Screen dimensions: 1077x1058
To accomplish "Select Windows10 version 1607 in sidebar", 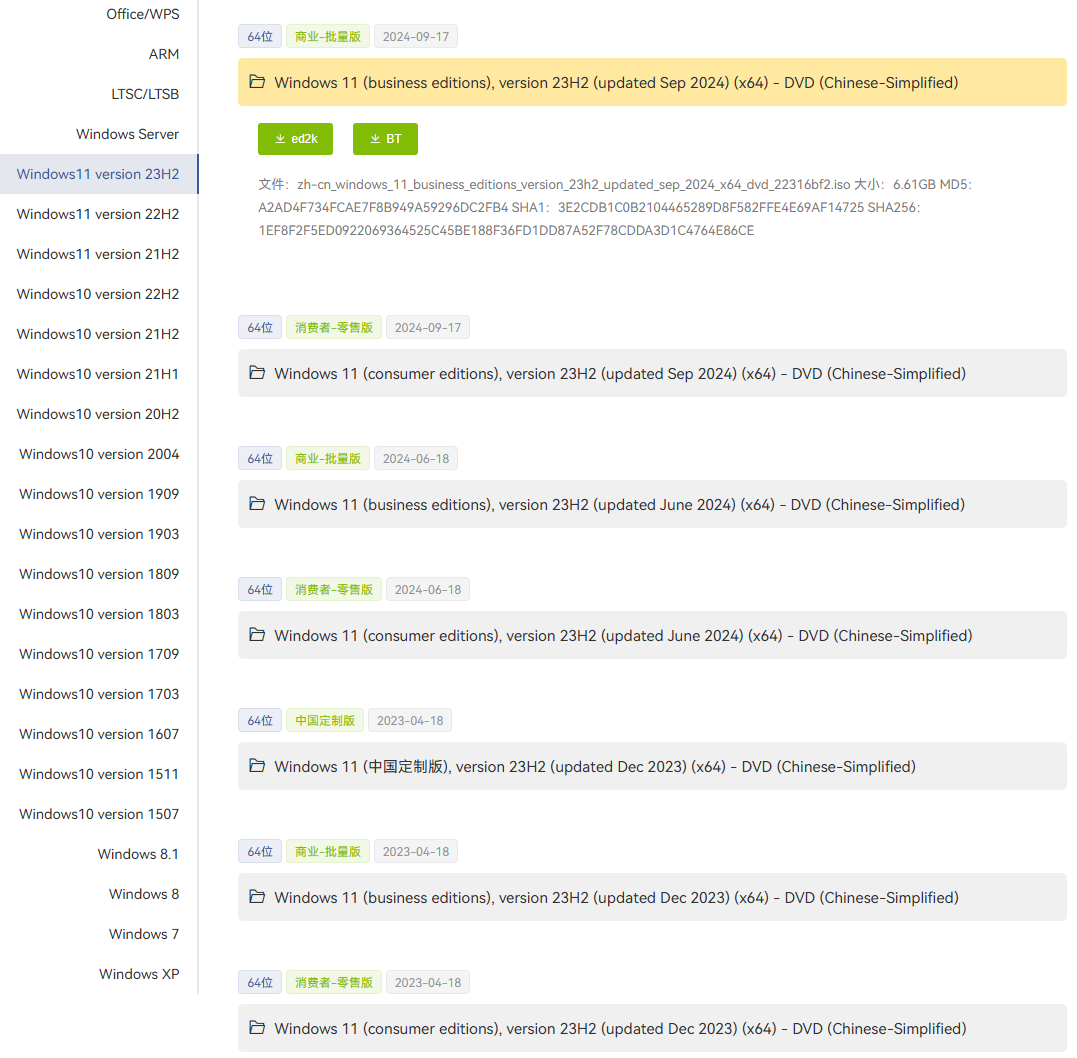I will (x=98, y=734).
